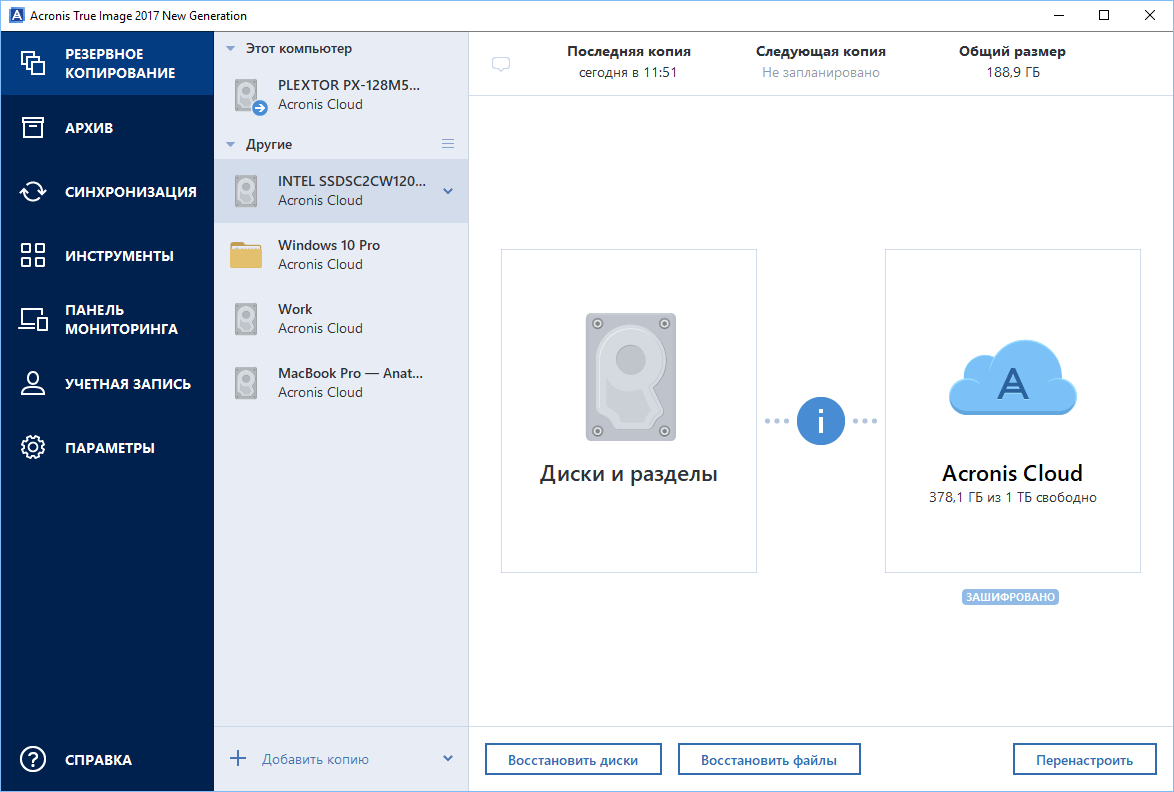Open Параметры via the gear icon
This screenshot has width=1174, height=792.
[x=33, y=447]
